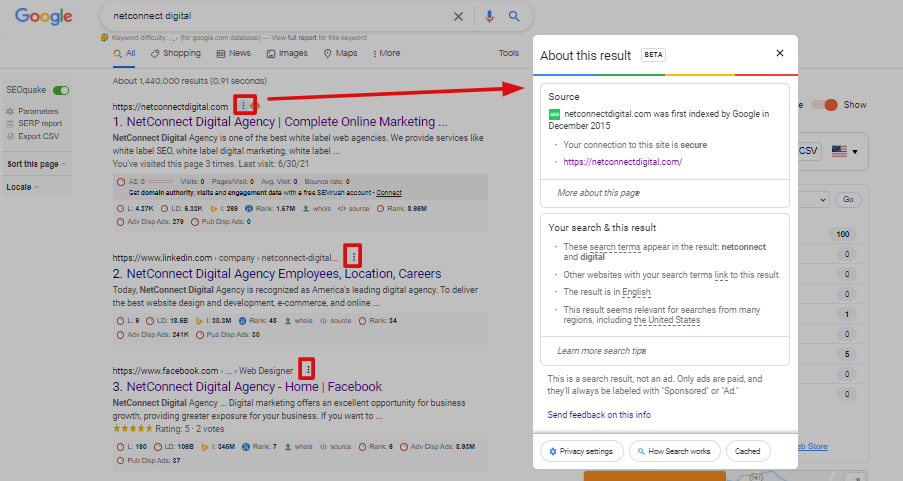903x481 pixels.
Task: Open three-dot menu beside Facebook result
Action: point(308,369)
